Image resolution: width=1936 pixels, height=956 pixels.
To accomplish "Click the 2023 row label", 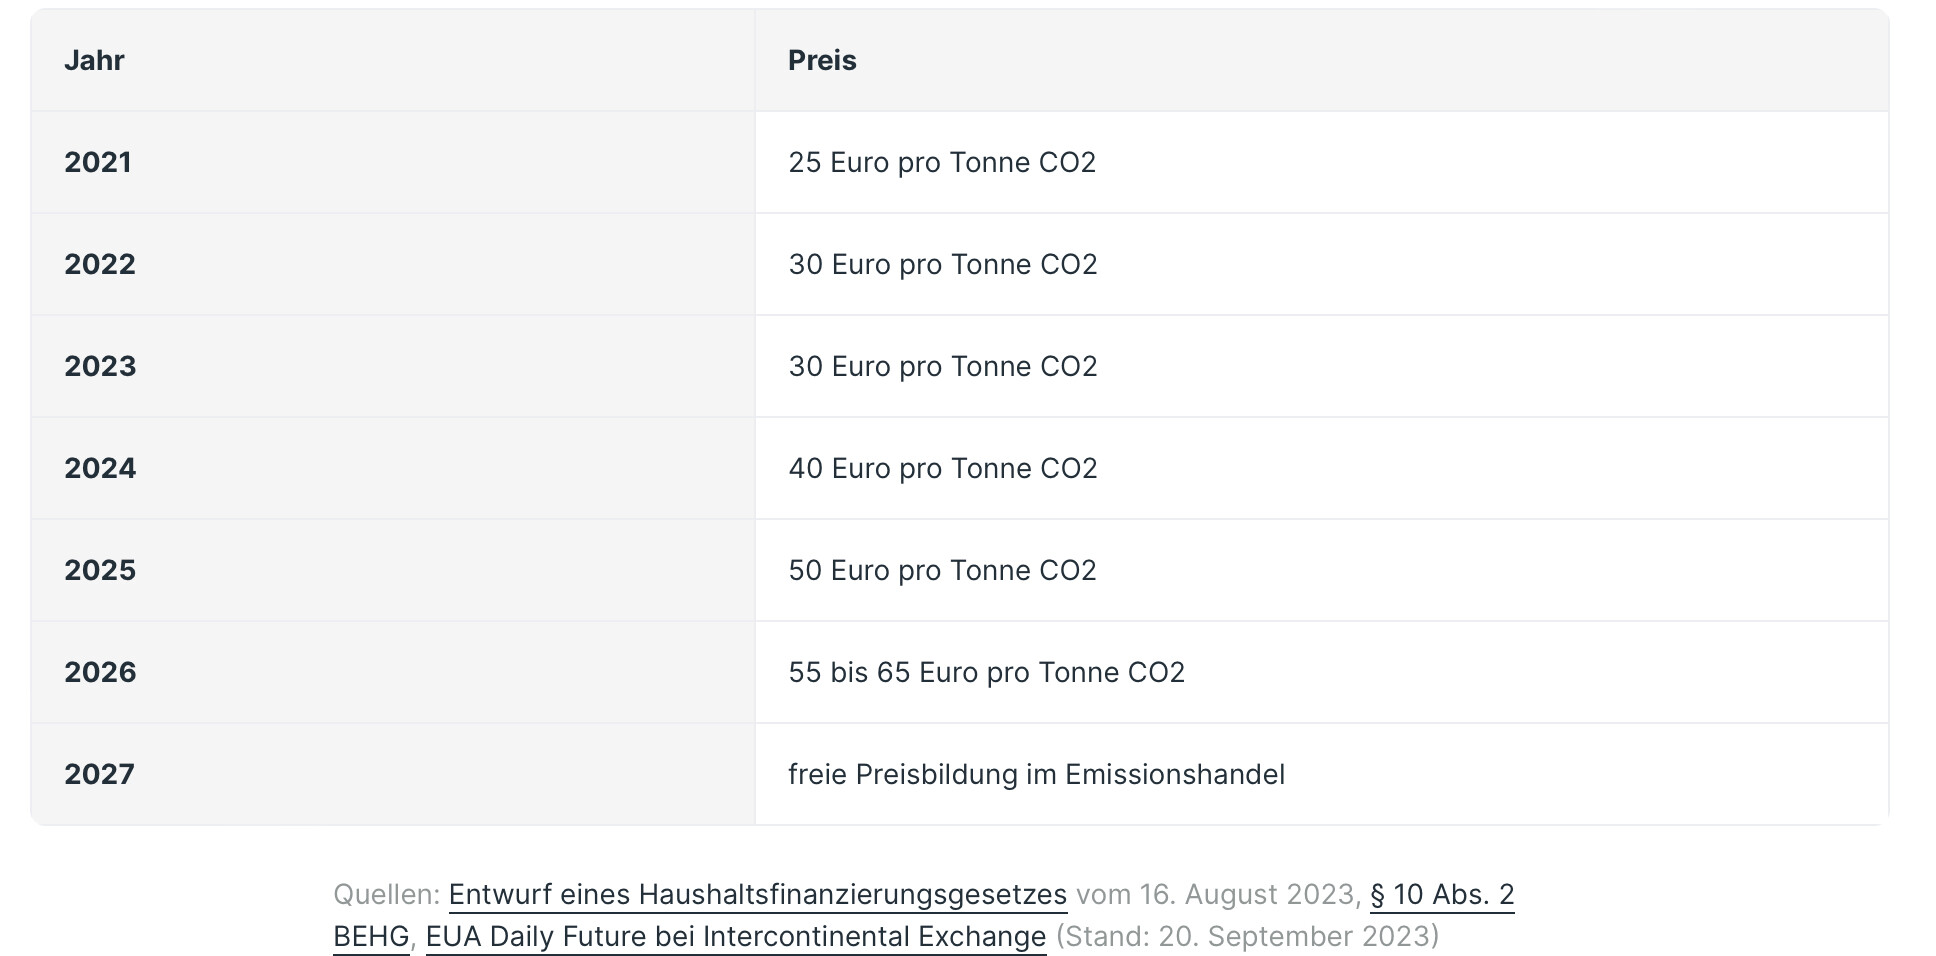I will pyautogui.click(x=100, y=367).
